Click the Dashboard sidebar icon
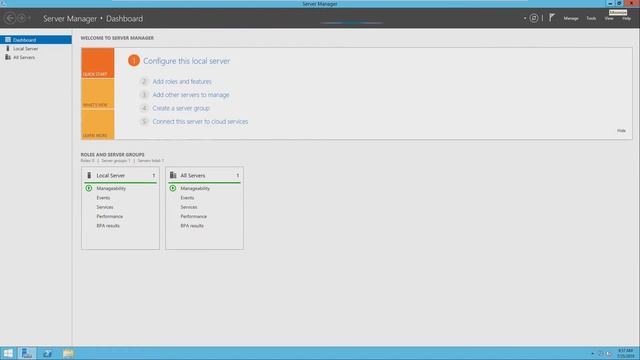This screenshot has width=640, height=360. [8, 40]
